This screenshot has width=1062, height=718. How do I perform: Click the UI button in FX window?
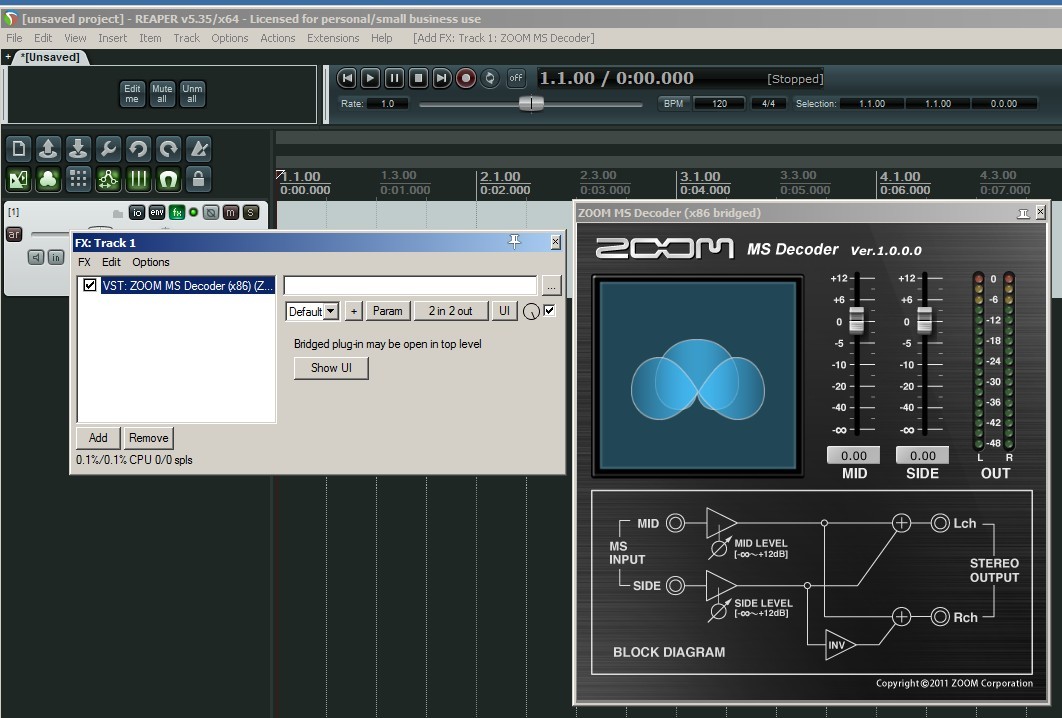(505, 311)
